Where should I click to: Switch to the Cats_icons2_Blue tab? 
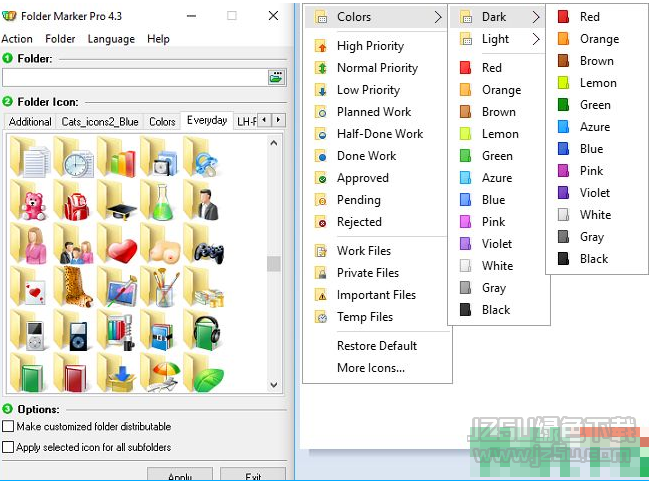tap(100, 122)
